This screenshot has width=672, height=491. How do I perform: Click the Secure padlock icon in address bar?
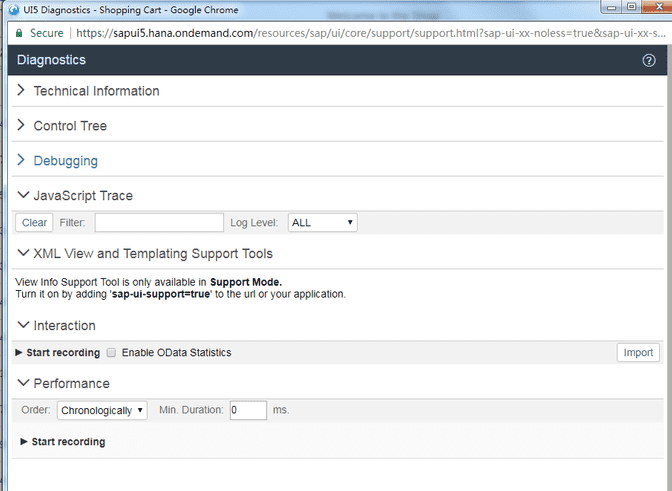[x=18, y=33]
